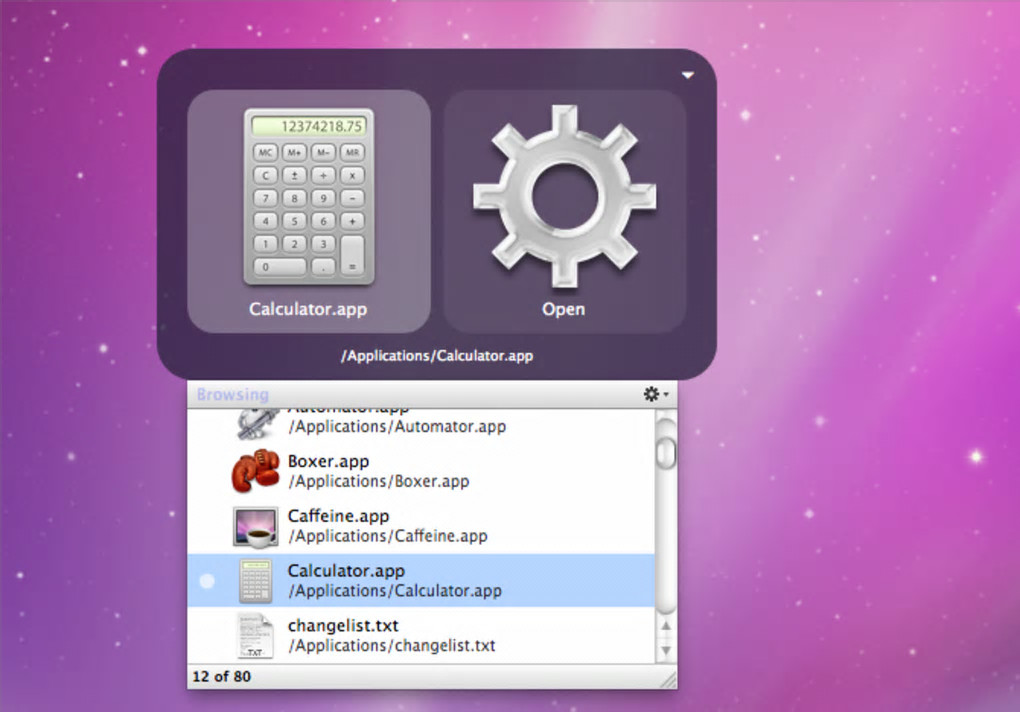Click the Calculator.app label in the first pane

pos(308,309)
